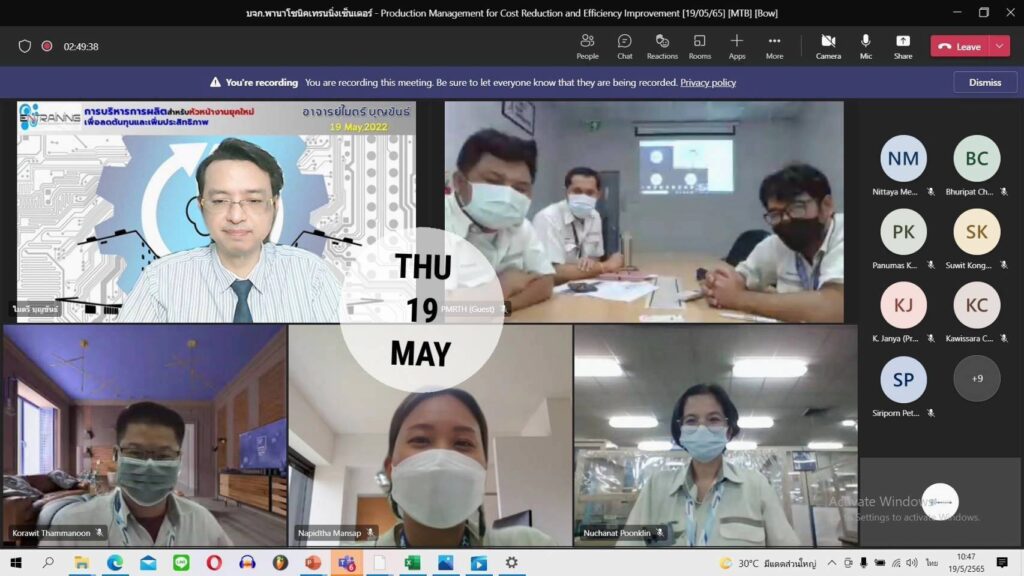1024x576 pixels.
Task: Open the video player app in the taskbar
Action: click(x=479, y=562)
